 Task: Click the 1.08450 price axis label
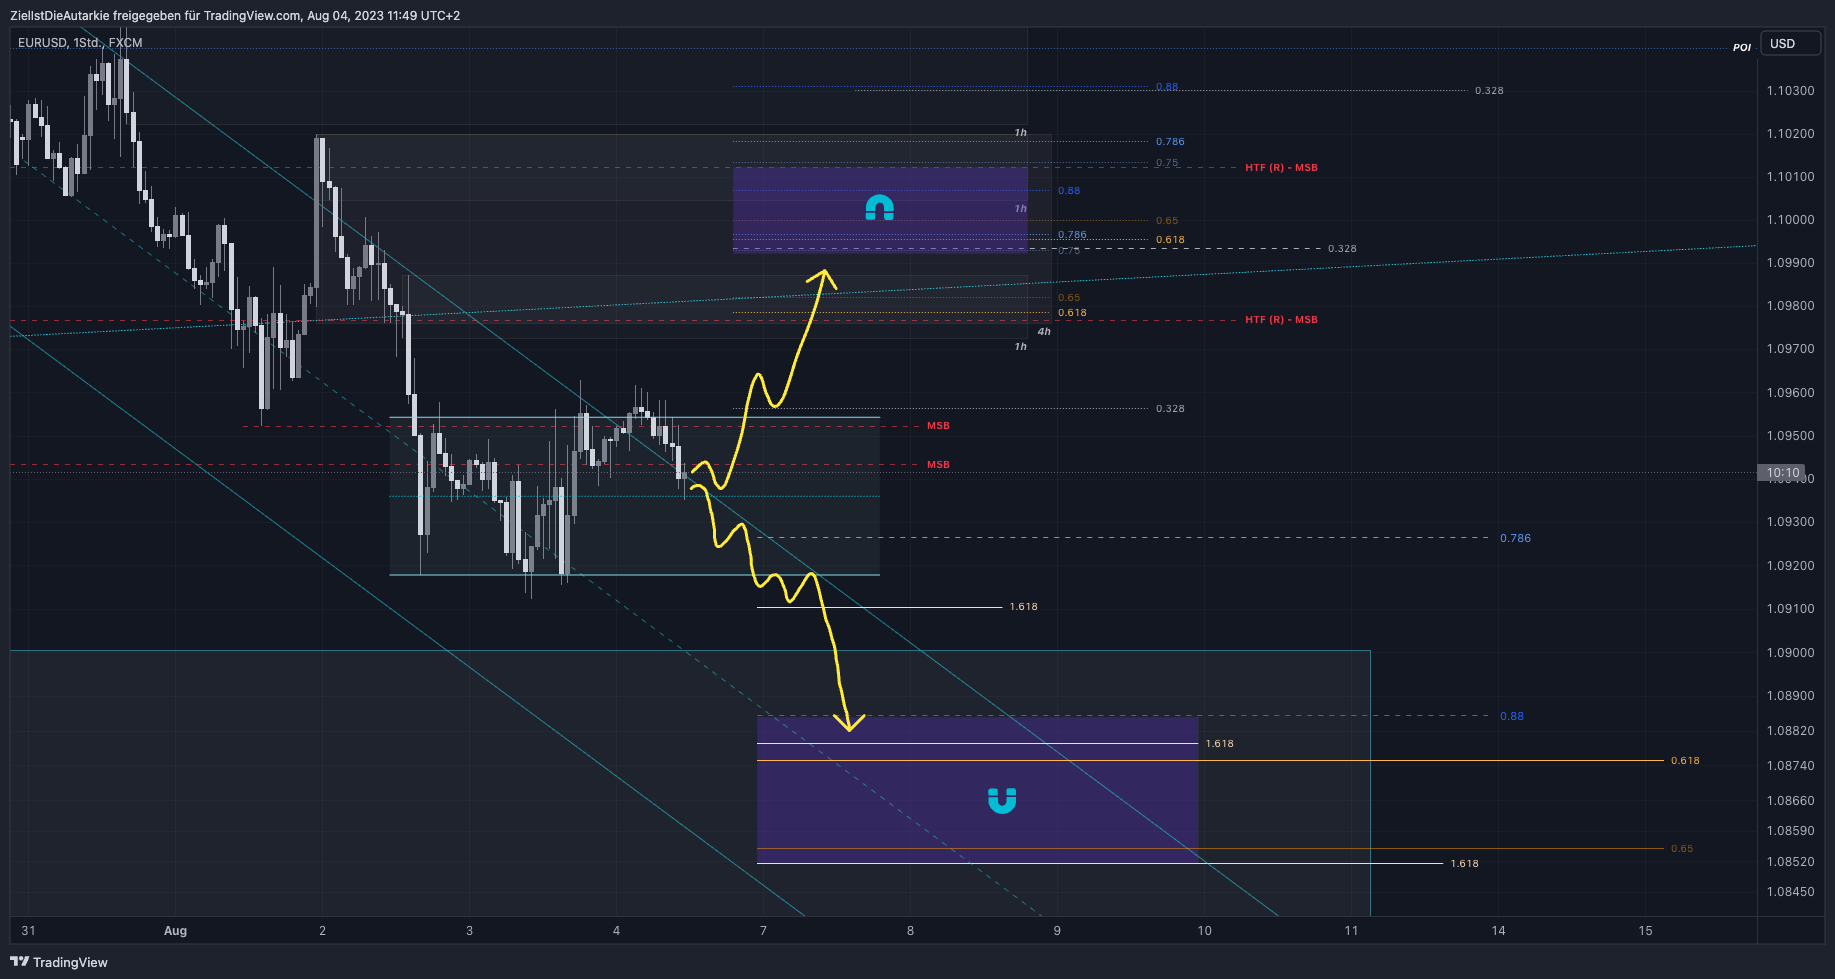(x=1790, y=892)
